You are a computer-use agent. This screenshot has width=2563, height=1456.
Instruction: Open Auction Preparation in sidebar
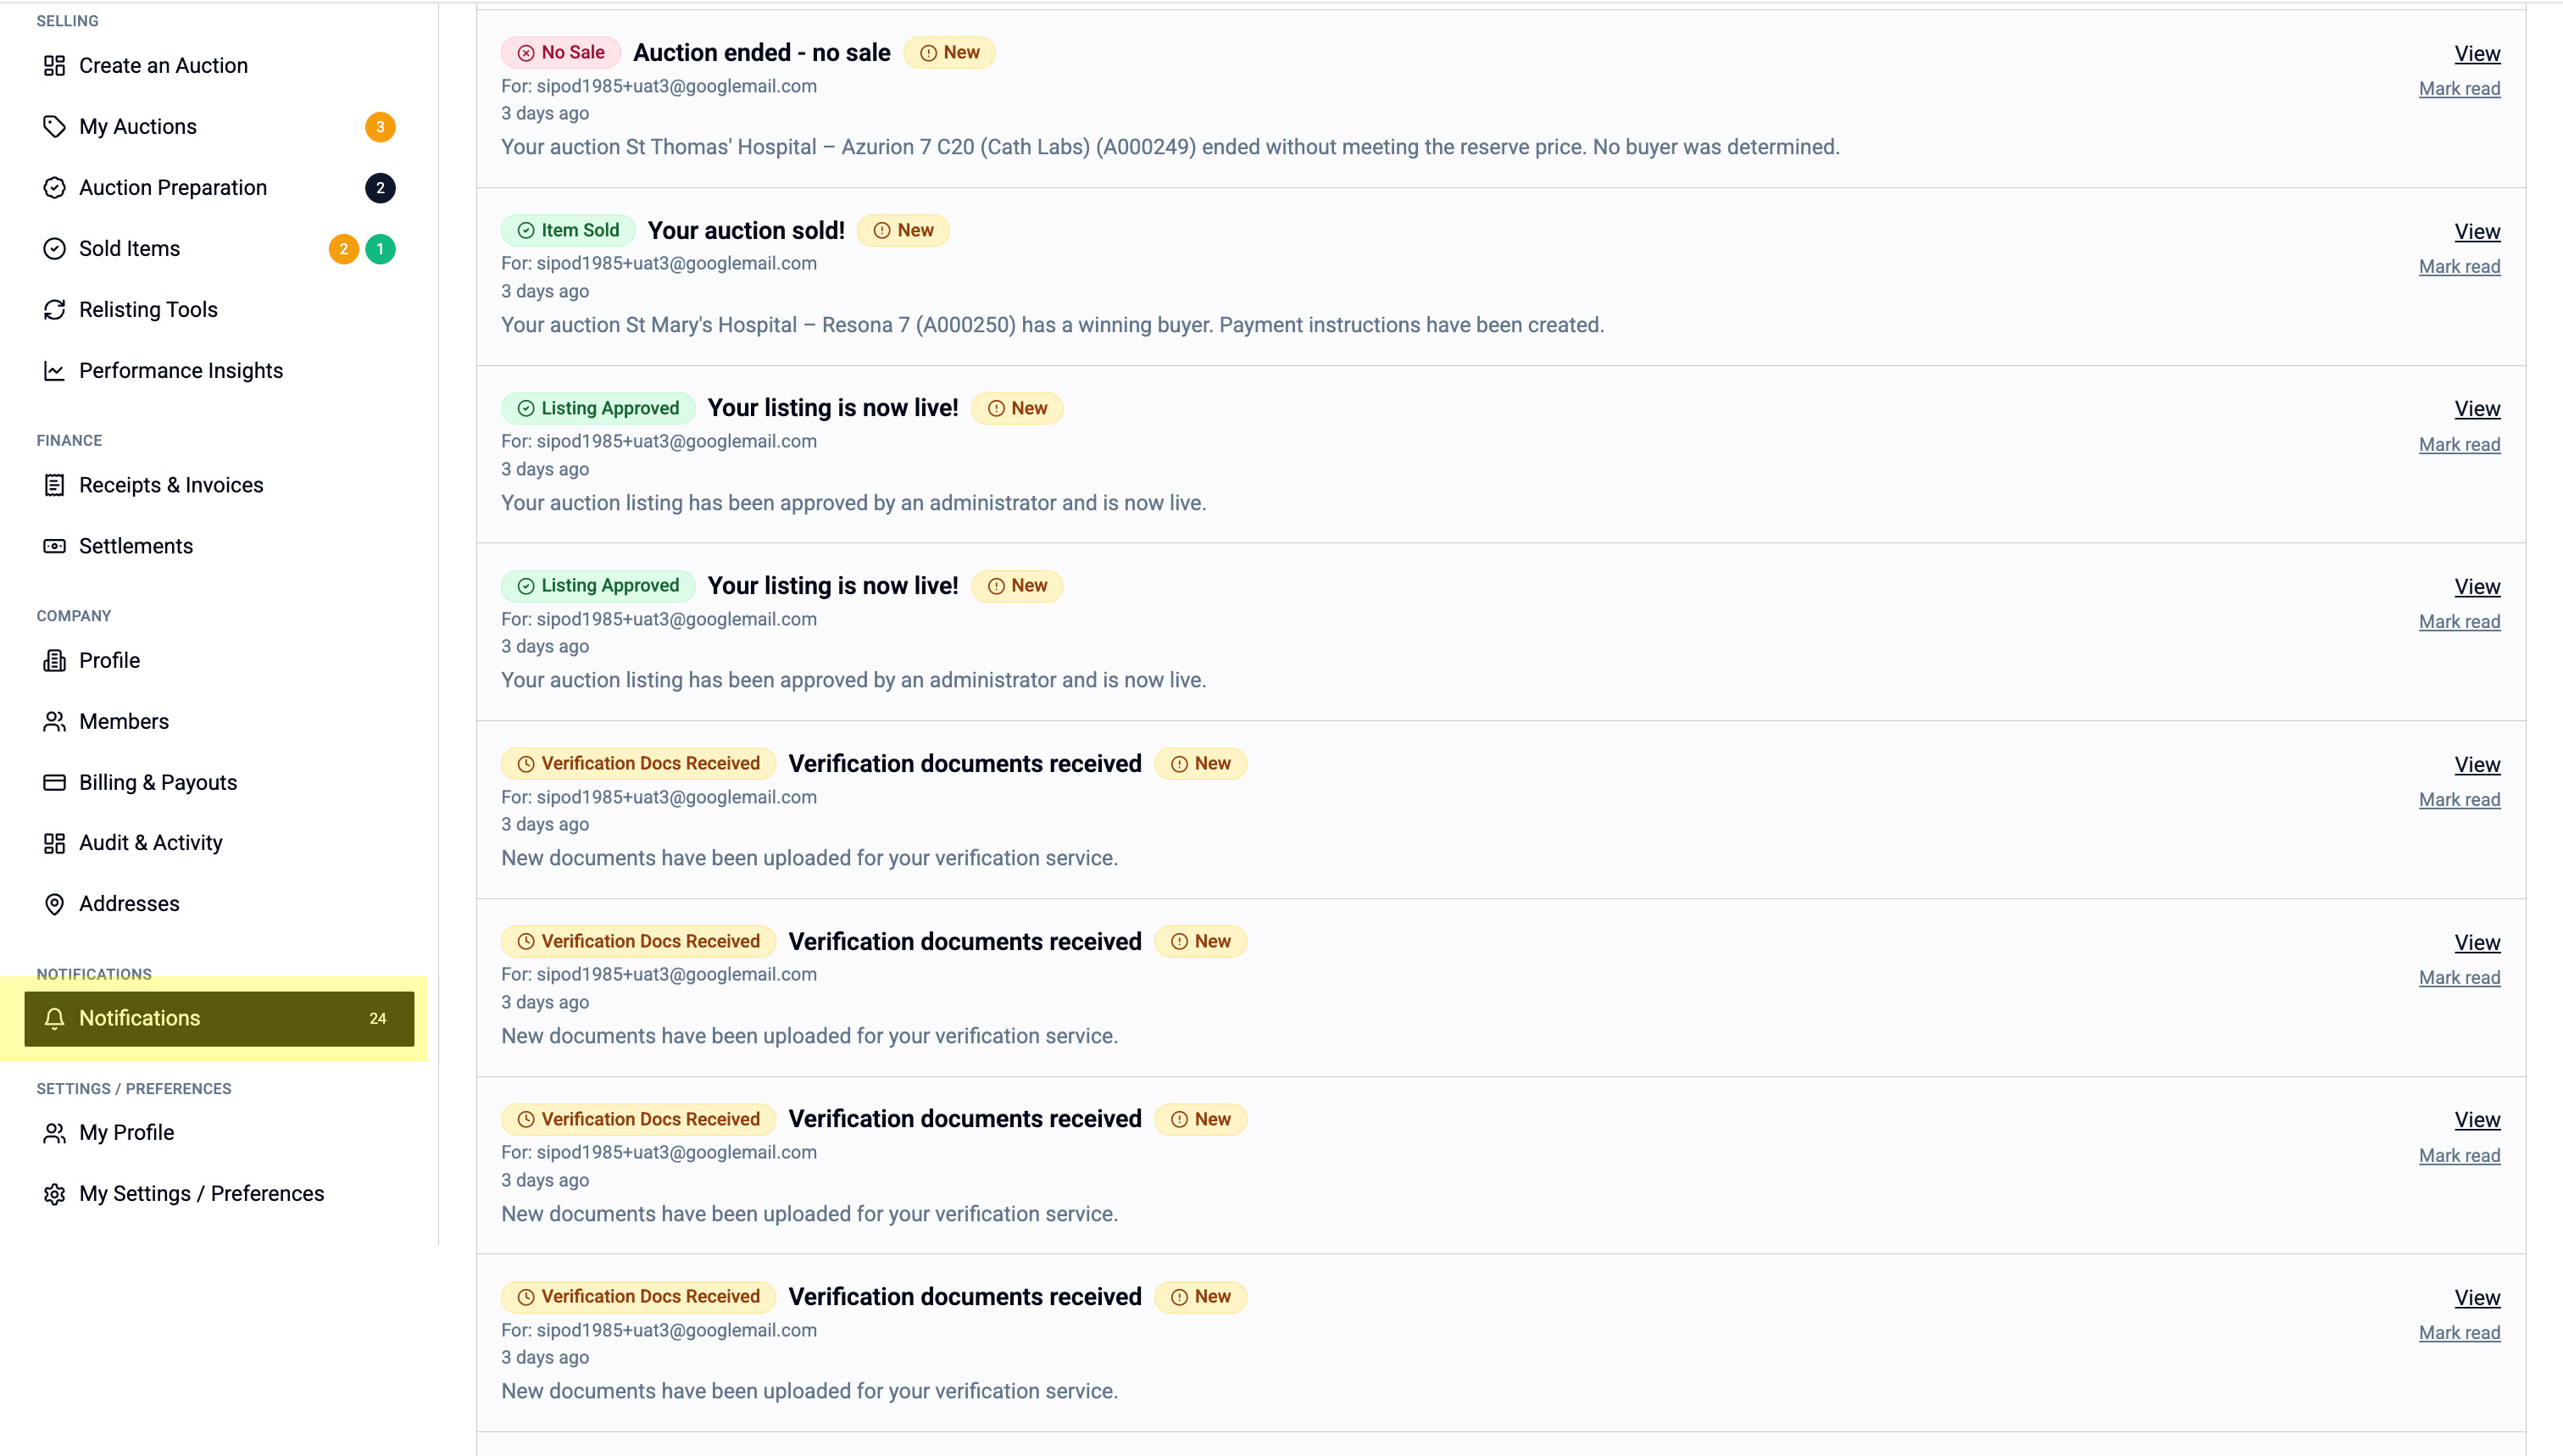click(x=173, y=188)
